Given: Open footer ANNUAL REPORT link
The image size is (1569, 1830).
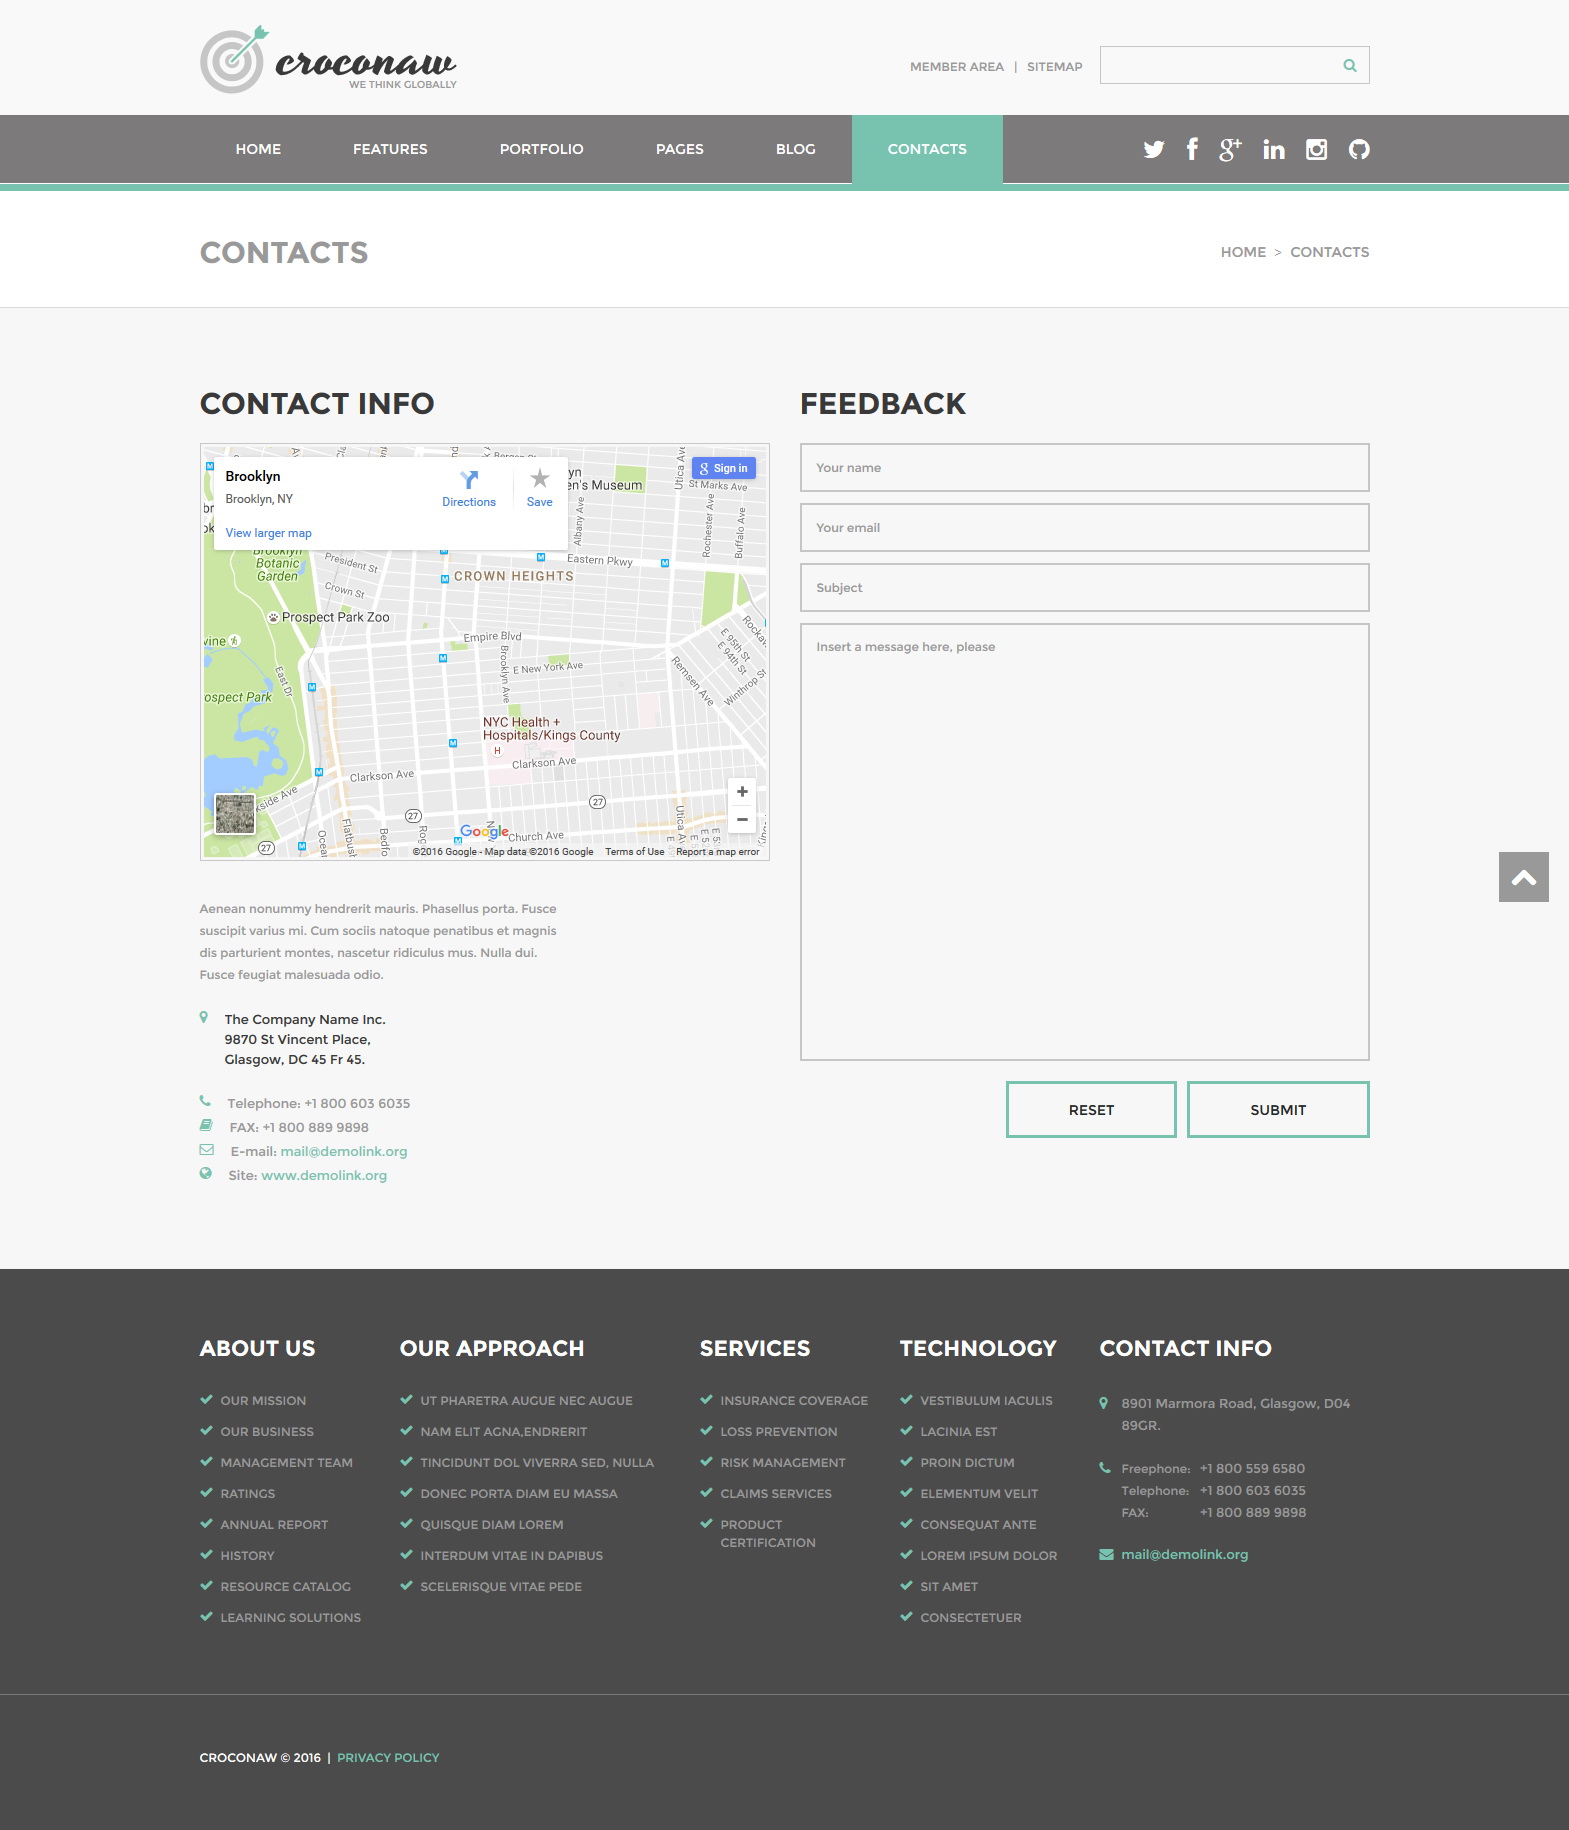Looking at the screenshot, I should (274, 1525).
